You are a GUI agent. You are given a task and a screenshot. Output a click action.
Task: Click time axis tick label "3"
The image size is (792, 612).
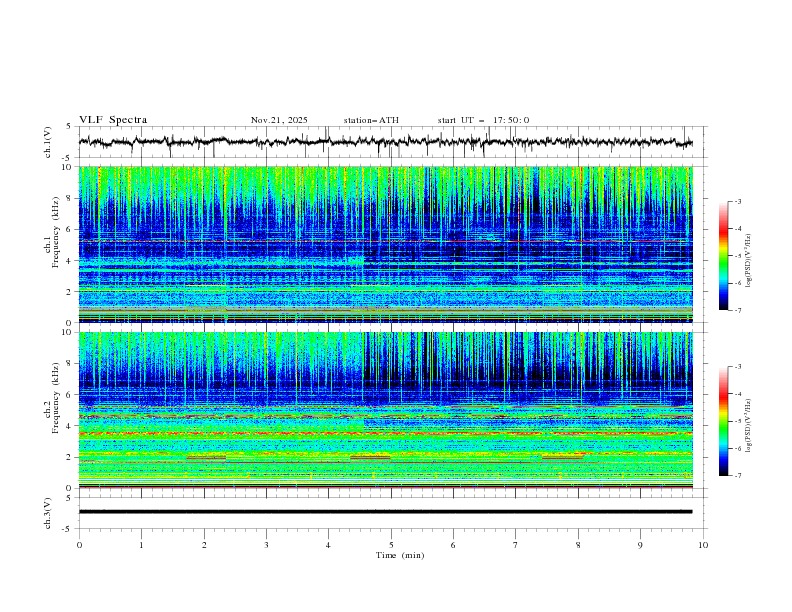tap(266, 545)
